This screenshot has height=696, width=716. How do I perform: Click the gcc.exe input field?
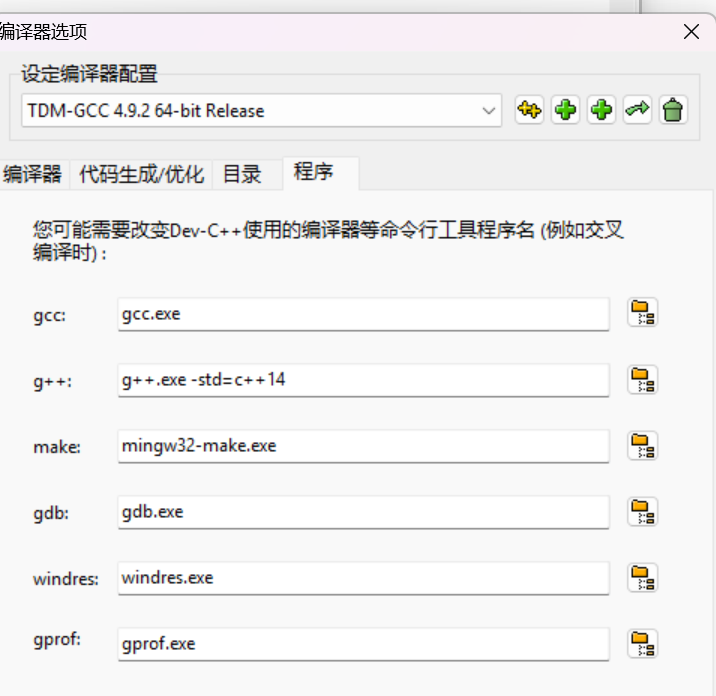coord(363,314)
